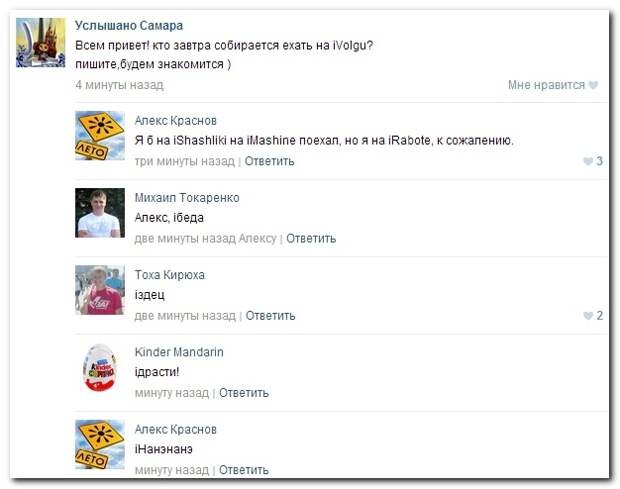Open Михаил Токаренко's name link

click(x=187, y=198)
